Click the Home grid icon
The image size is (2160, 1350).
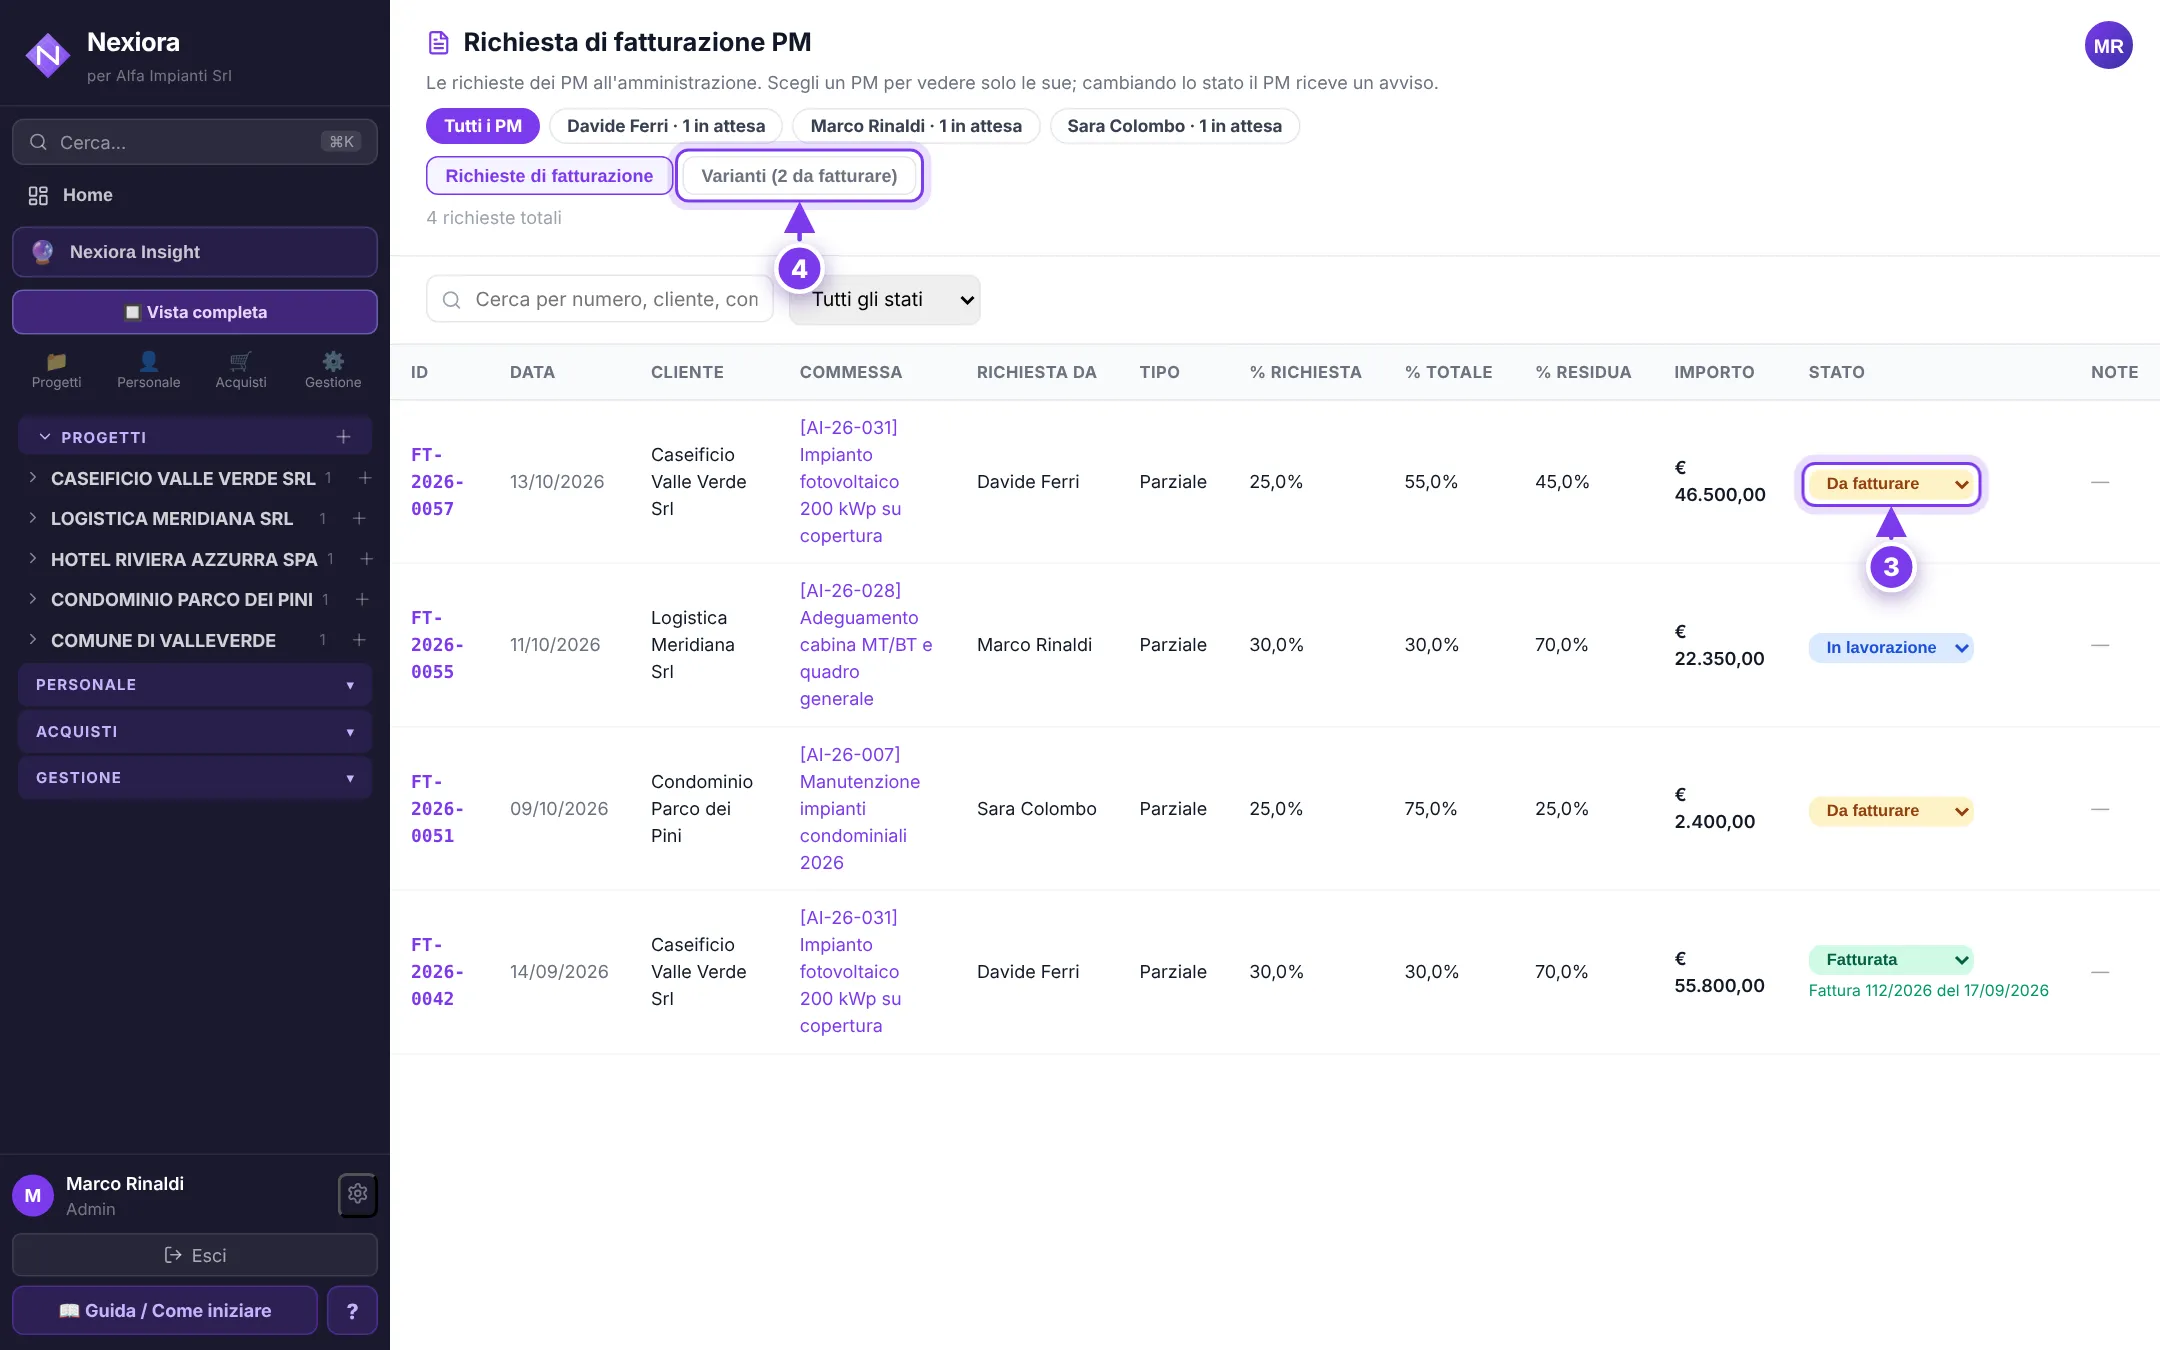[38, 195]
